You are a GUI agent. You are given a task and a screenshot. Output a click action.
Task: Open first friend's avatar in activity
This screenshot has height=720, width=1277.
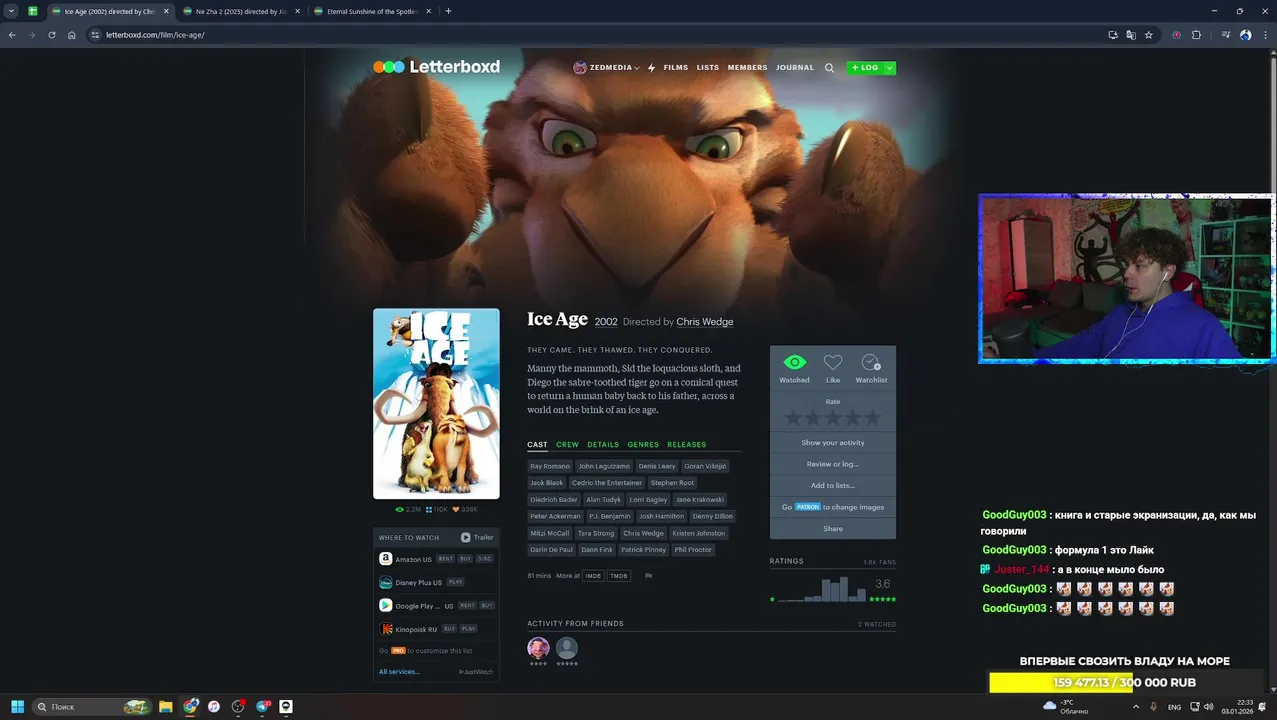[x=538, y=648]
